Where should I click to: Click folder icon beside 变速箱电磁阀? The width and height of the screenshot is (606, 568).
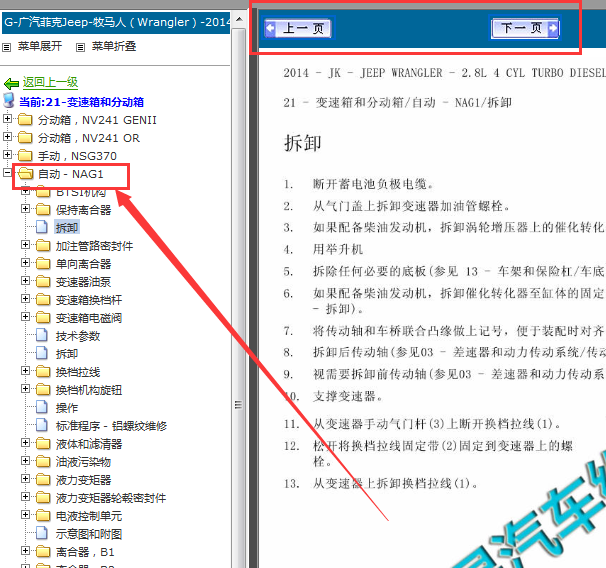tap(43, 318)
